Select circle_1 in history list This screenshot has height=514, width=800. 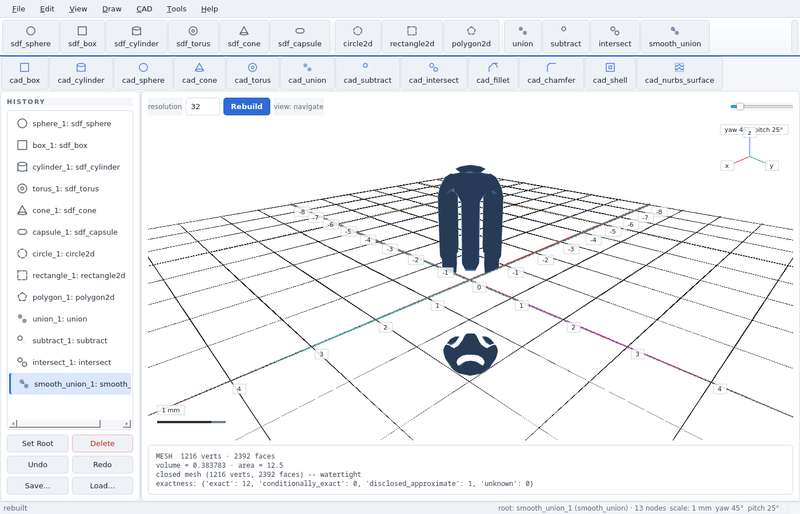pyautogui.click(x=70, y=254)
